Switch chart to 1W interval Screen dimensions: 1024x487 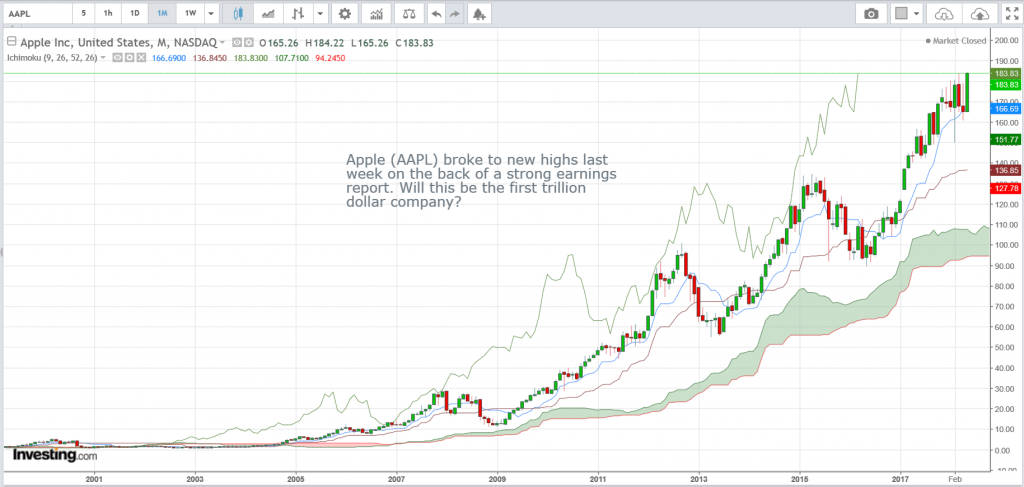pyautogui.click(x=190, y=13)
